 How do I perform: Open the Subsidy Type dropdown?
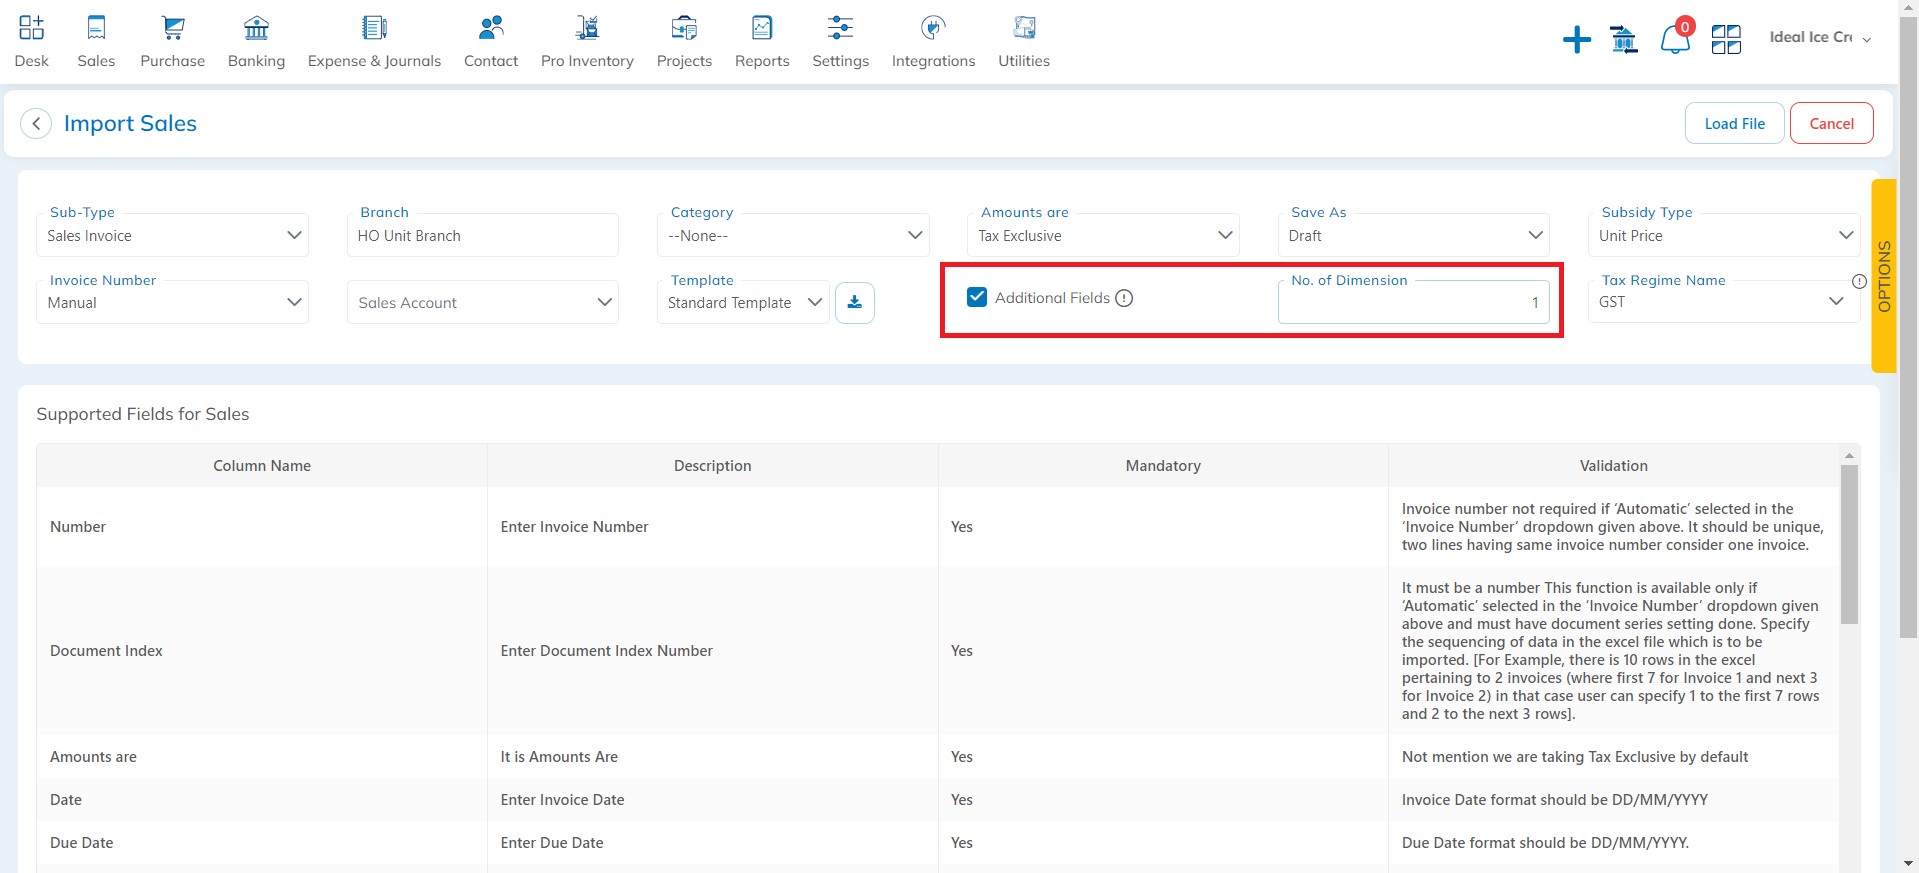(x=1724, y=236)
